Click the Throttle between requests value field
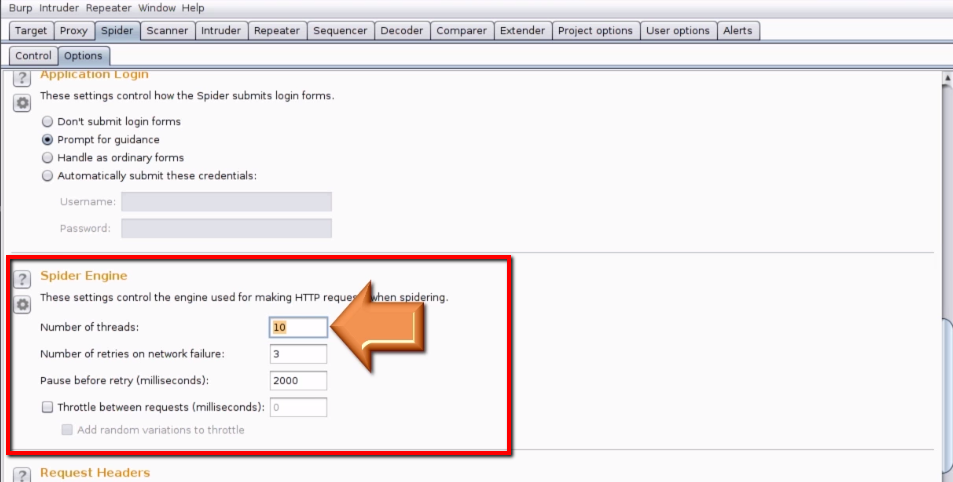 tap(298, 407)
